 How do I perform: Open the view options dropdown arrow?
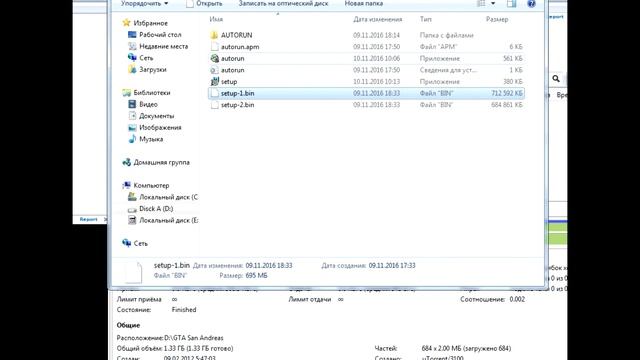493,3
